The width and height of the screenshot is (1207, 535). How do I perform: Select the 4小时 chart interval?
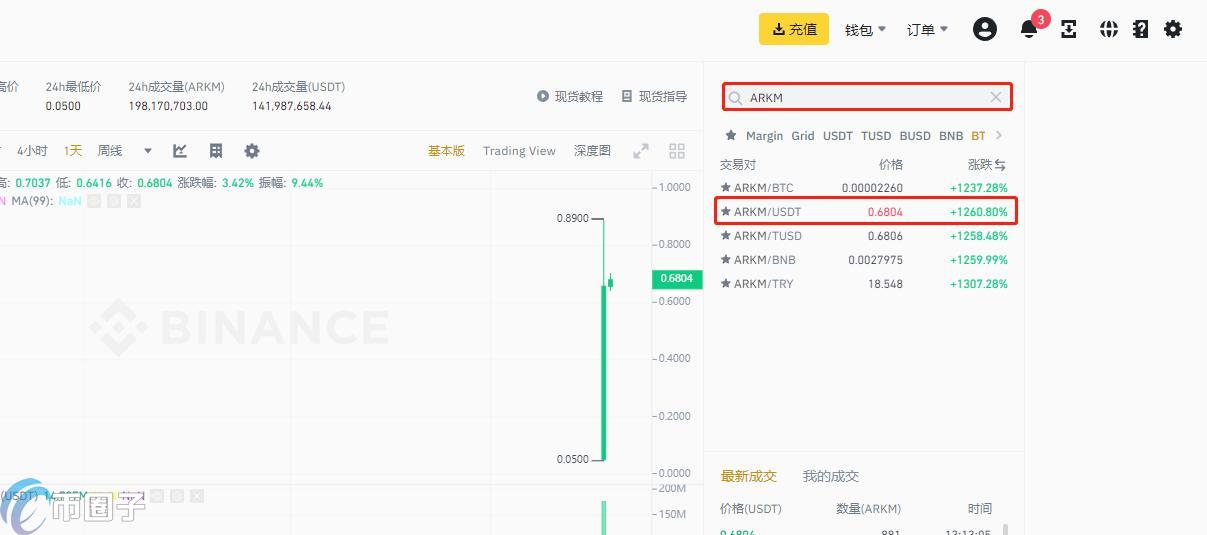[x=32, y=151]
